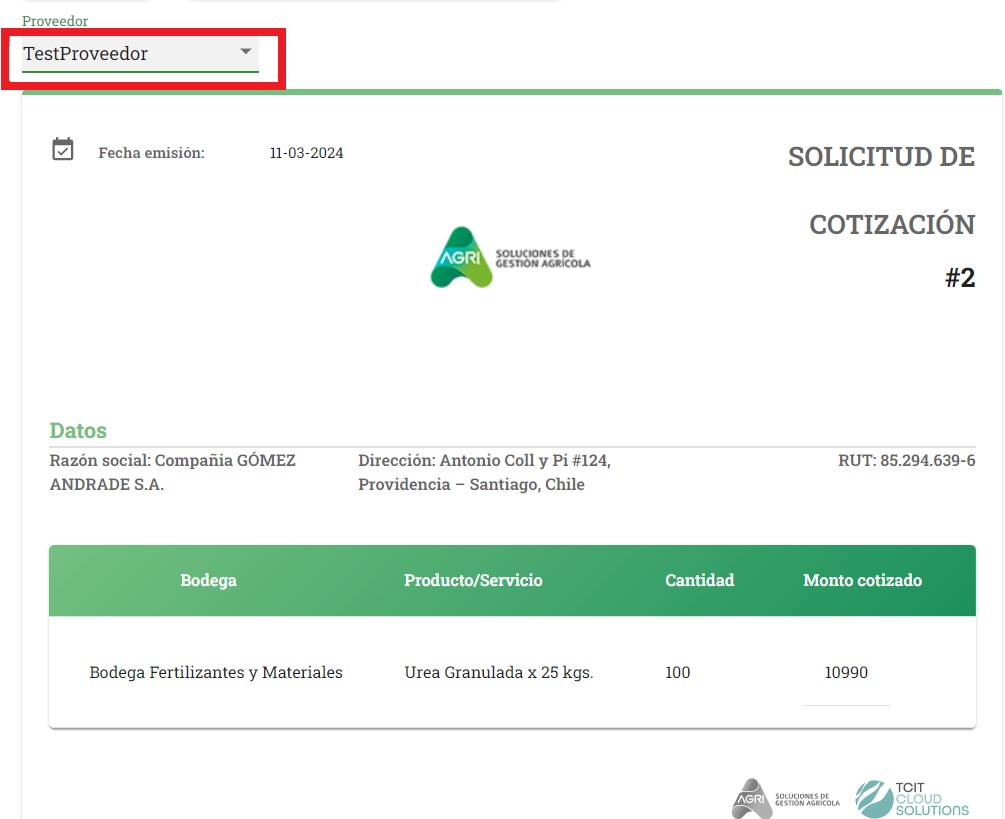1005x819 pixels.
Task: Click the SOLICITUD DE COTIZACIÓN title
Action: point(881,190)
